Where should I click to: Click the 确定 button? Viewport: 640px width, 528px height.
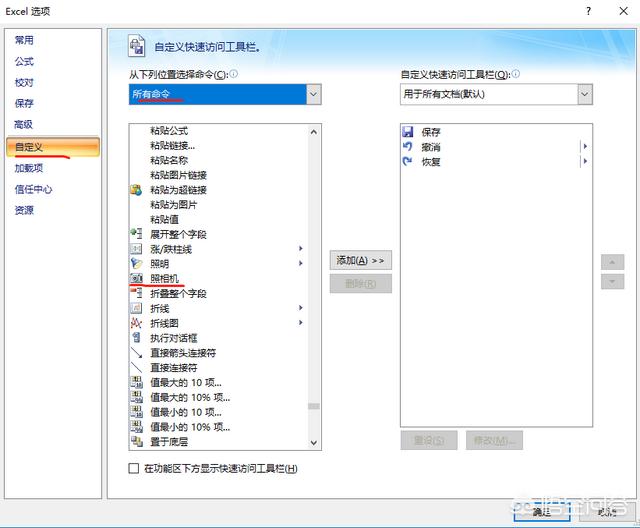(542, 512)
